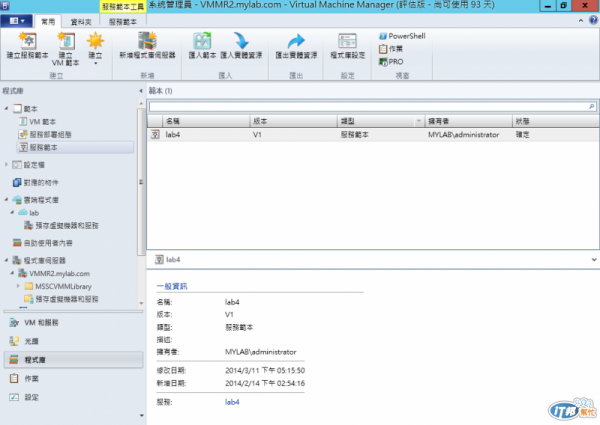Image resolution: width=600 pixels, height=425 pixels.
Task: Click the workspace overflow arrow at bottom
Action: tap(142, 415)
